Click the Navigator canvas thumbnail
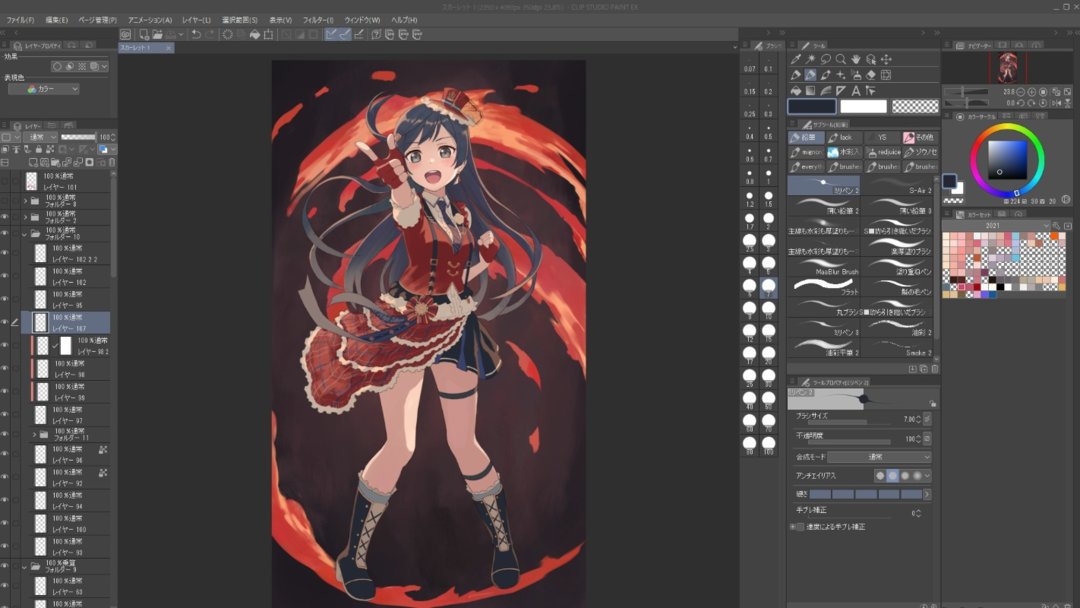1080x608 pixels. [x=1008, y=67]
